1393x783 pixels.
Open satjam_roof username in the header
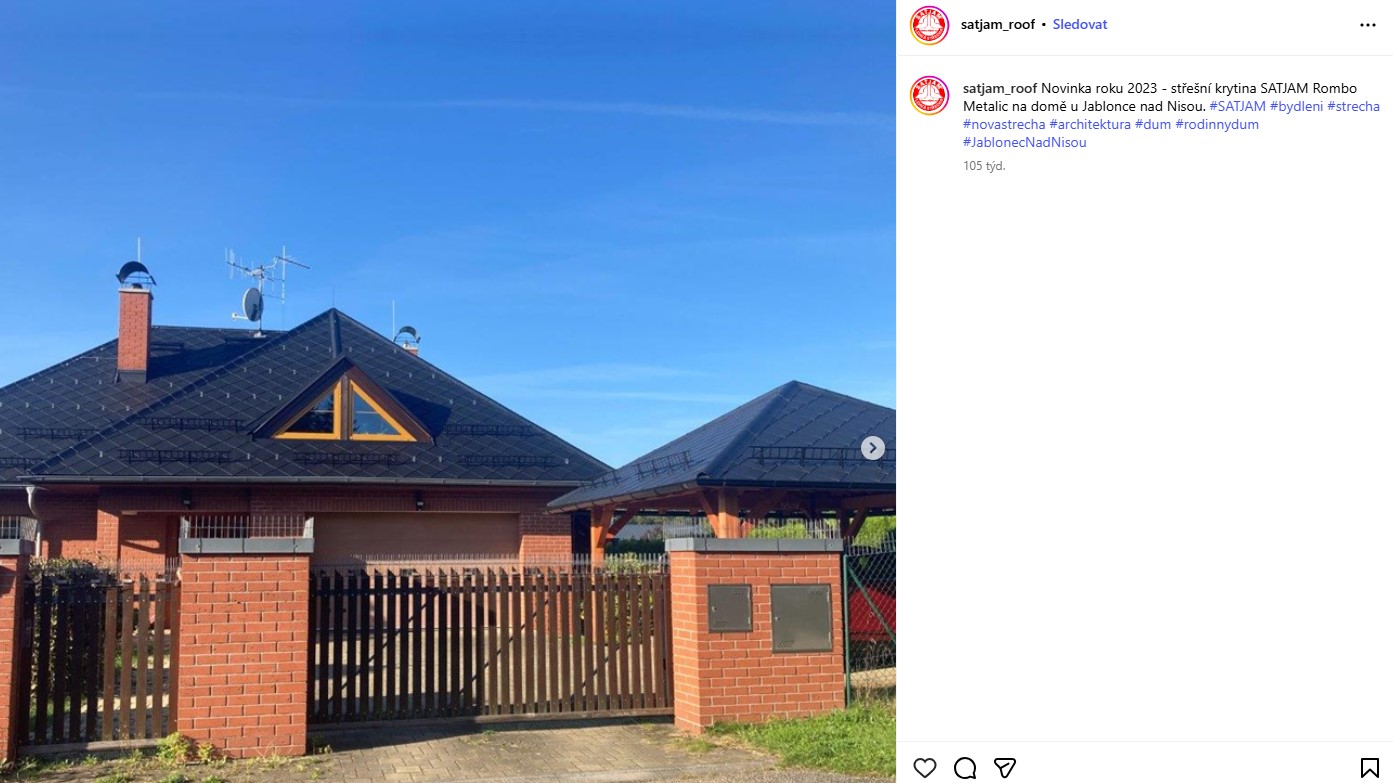pos(998,25)
